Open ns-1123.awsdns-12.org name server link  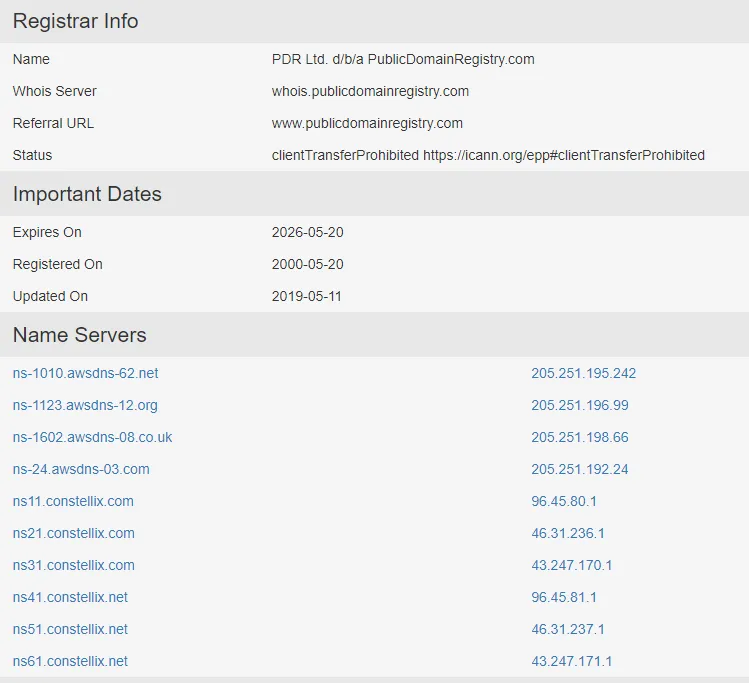click(x=85, y=406)
